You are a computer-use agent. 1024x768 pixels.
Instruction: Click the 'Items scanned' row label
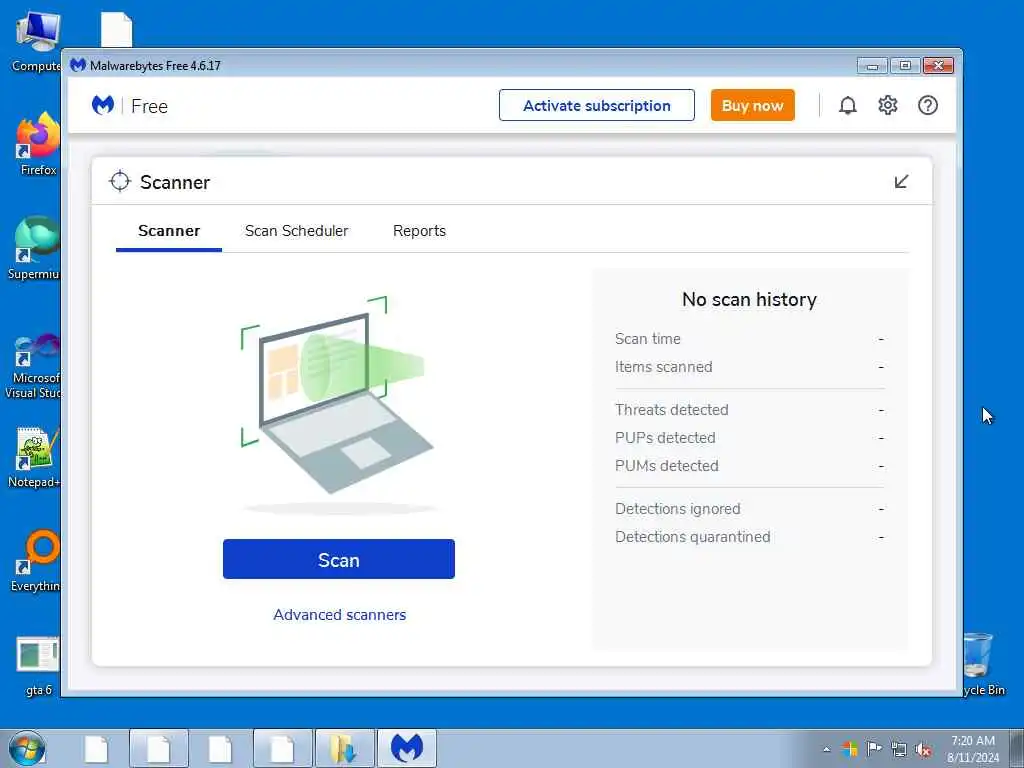click(x=664, y=366)
